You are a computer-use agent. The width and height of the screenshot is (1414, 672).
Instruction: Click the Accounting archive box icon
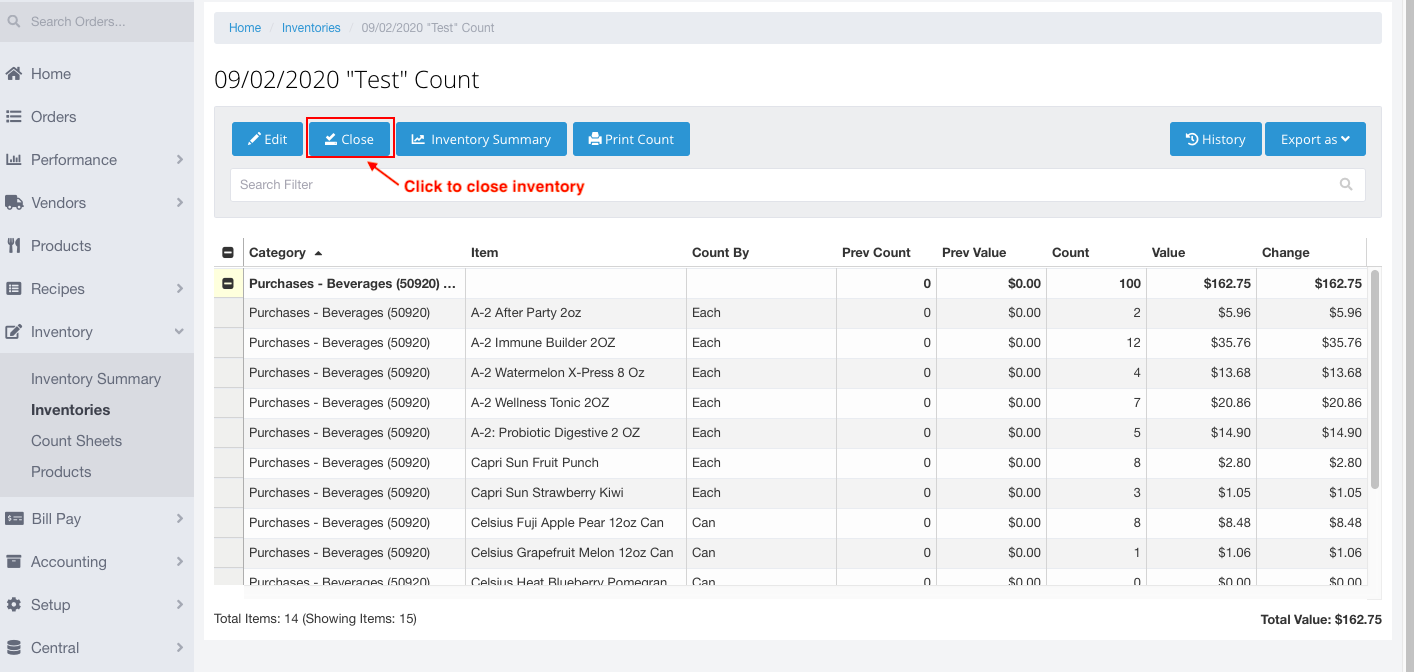(x=14, y=562)
